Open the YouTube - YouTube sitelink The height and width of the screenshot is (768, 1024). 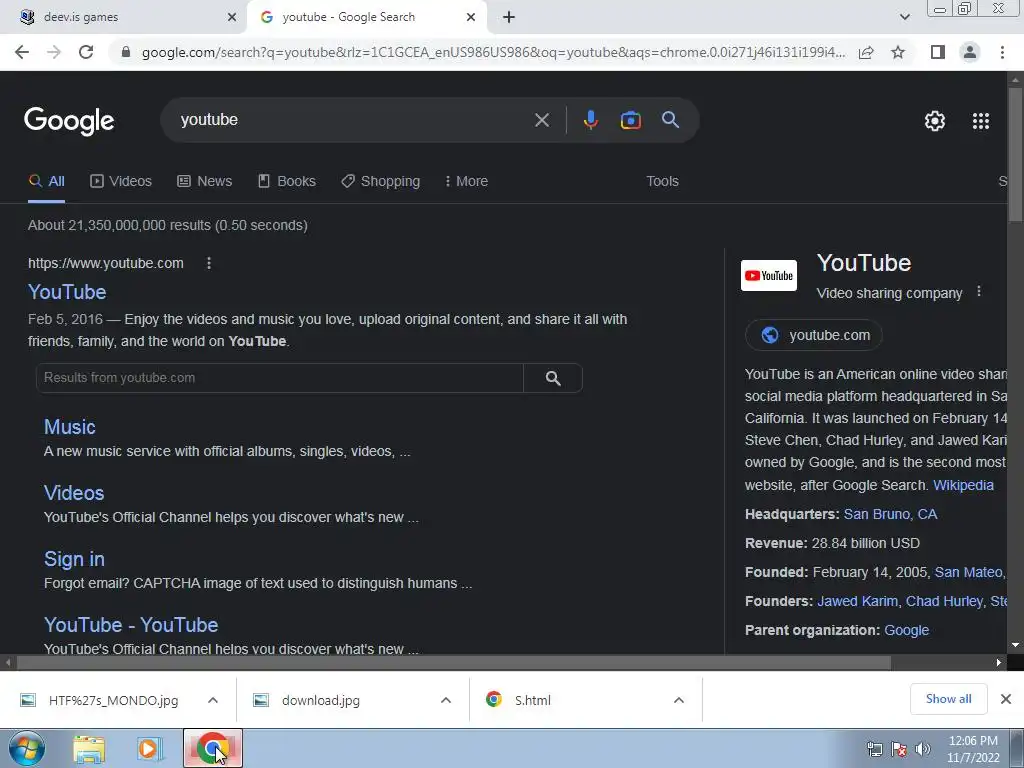(131, 625)
